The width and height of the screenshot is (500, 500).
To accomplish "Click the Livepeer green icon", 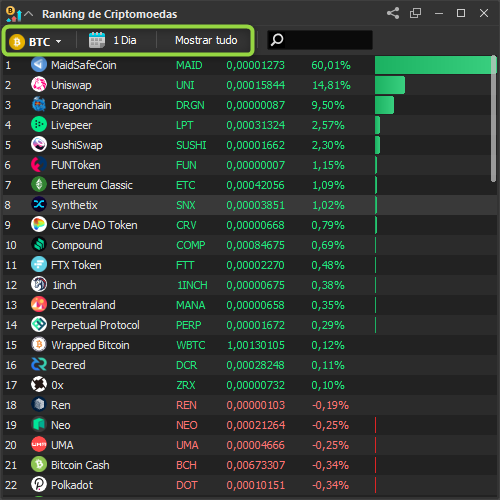I will [39, 125].
